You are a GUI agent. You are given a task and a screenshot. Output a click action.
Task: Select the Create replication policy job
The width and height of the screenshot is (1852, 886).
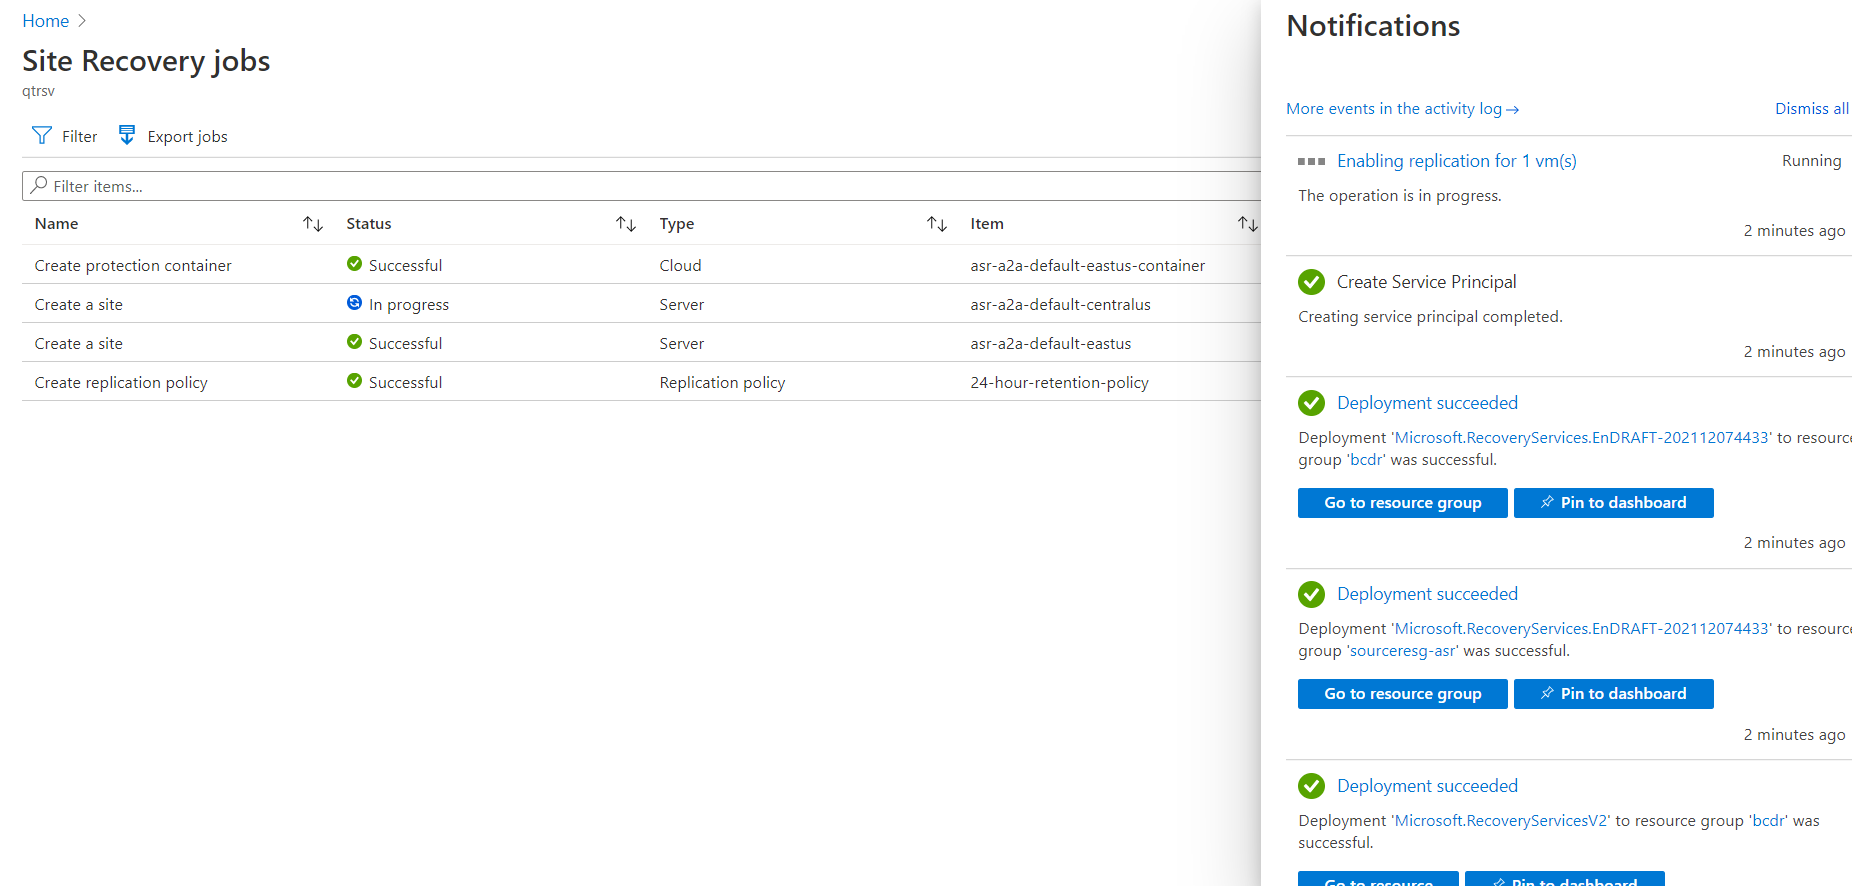click(x=121, y=382)
